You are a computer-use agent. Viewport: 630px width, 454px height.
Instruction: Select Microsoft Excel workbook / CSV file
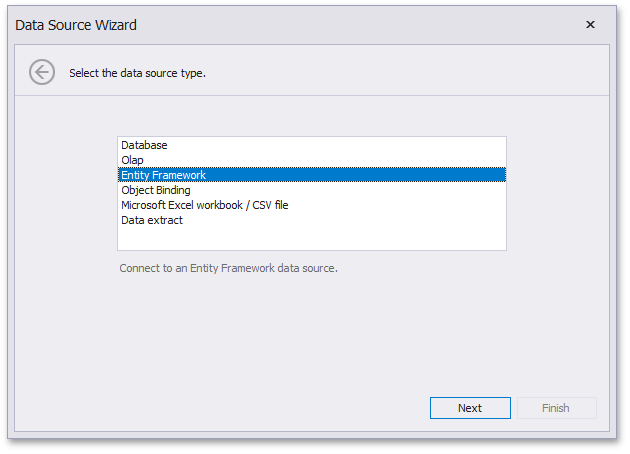(205, 205)
